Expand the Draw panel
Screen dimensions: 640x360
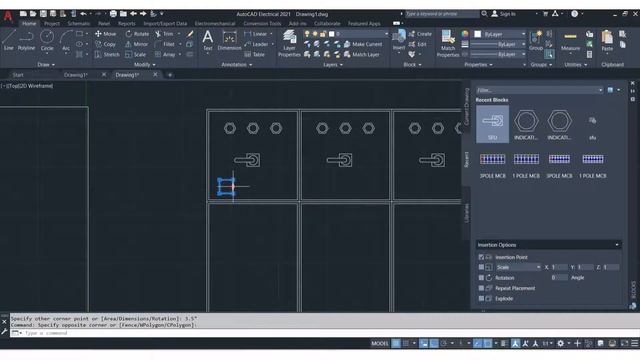click(x=46, y=64)
